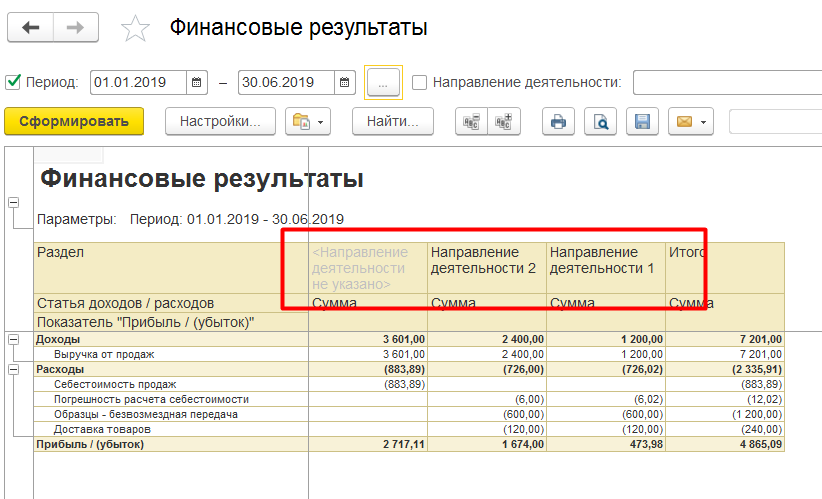Open calendar for end date 30.06.2019
Viewport: 822px width, 499px height.
click(344, 82)
